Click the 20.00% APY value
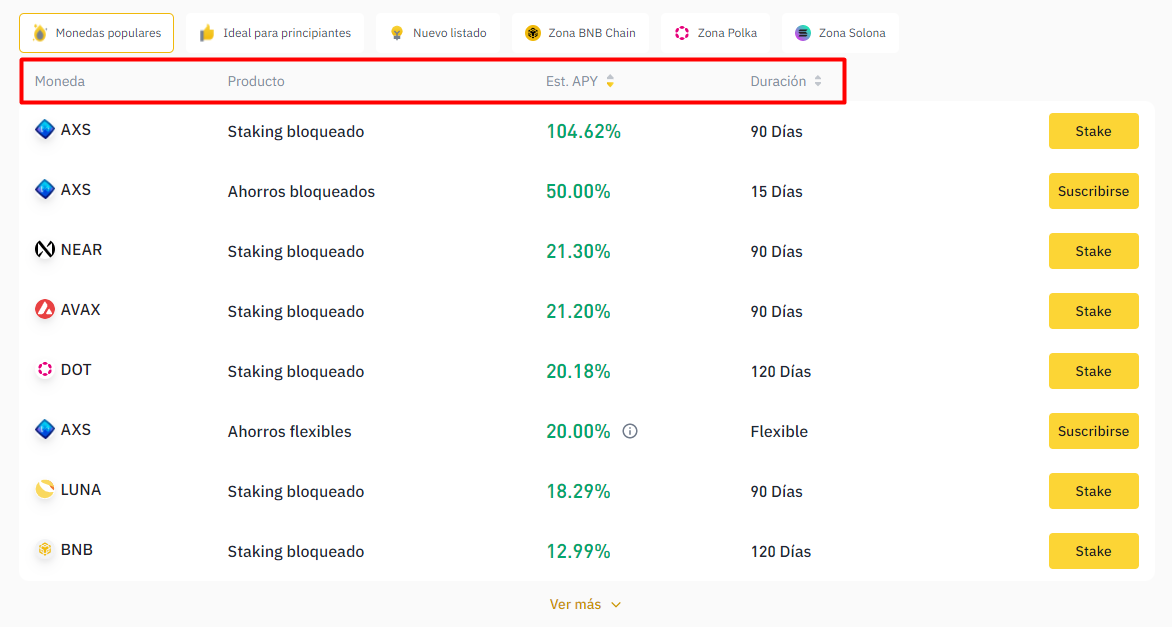1172x627 pixels. tap(578, 431)
